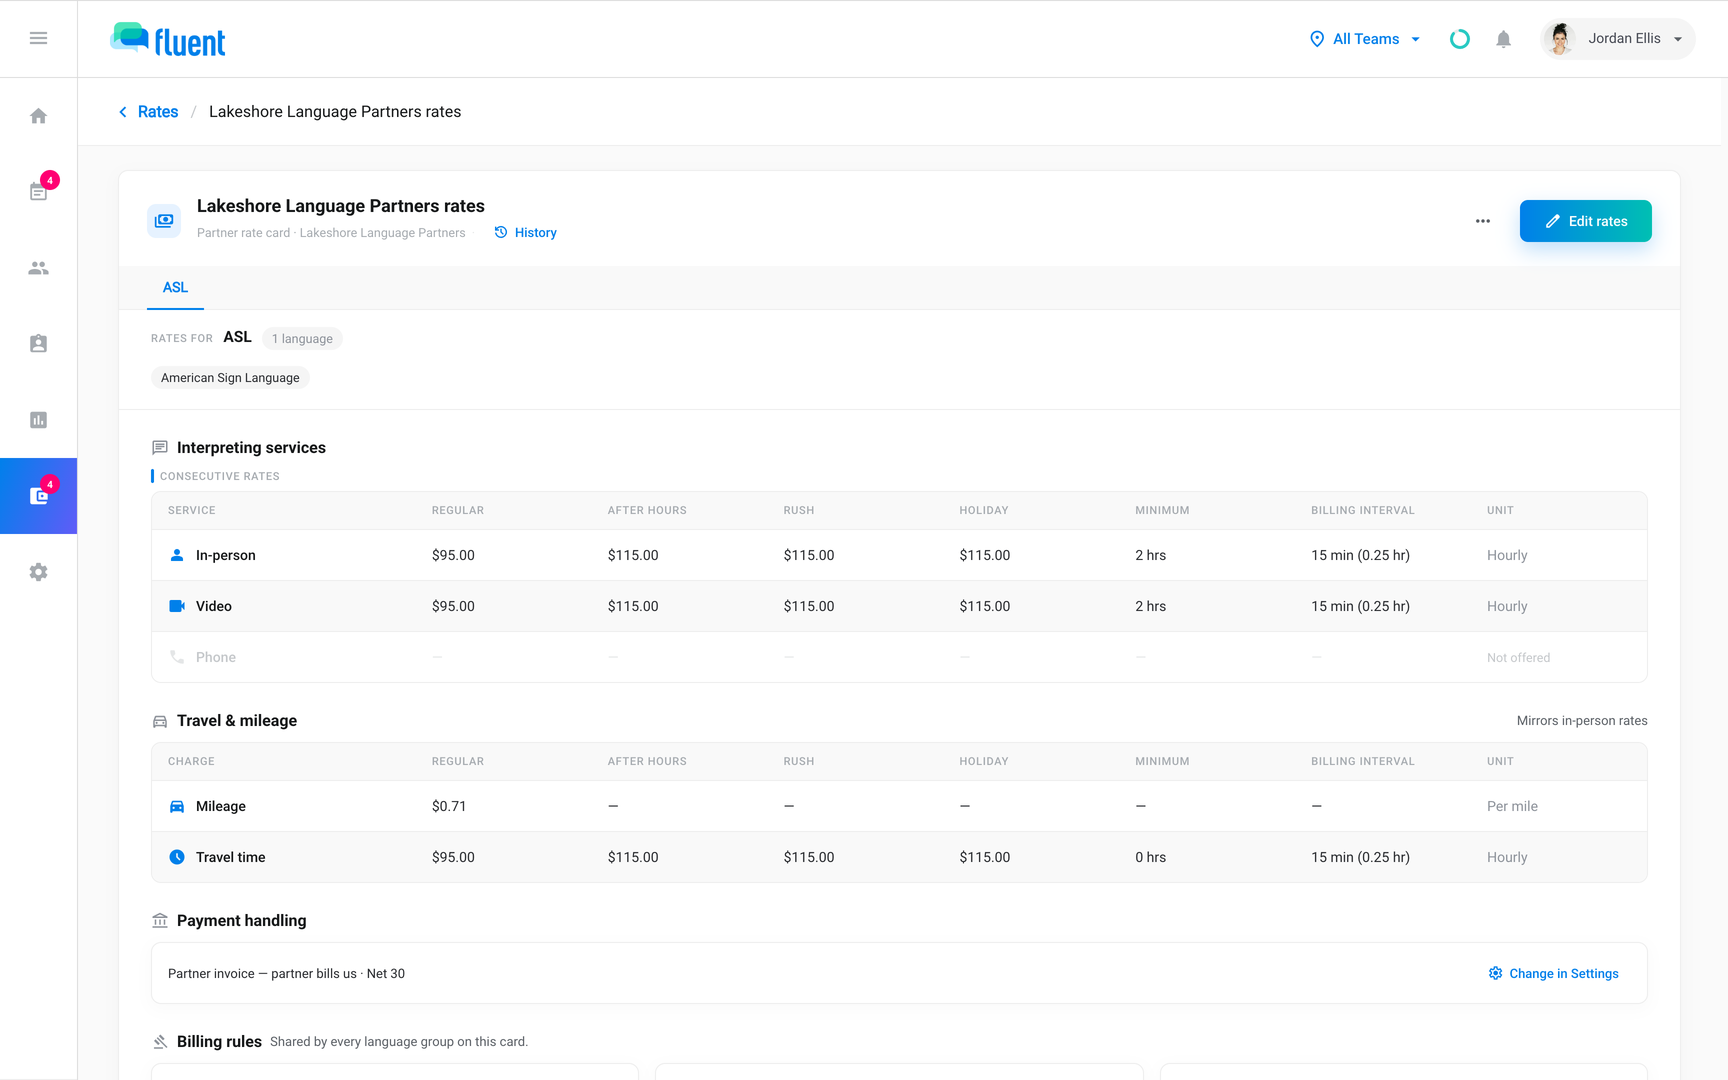The image size is (1728, 1080).
Task: Select the active wallet sidebar icon
Action: [x=38, y=496]
